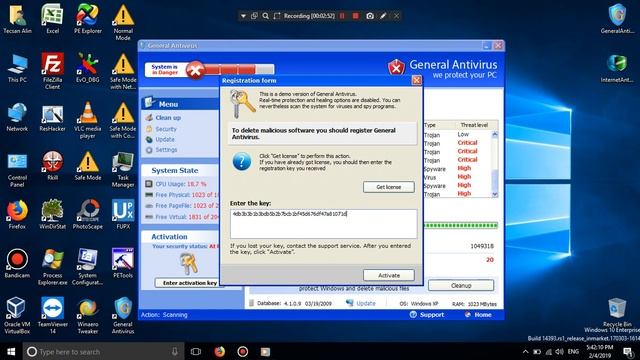Show hidden tray icons chevron

click(x=525, y=351)
